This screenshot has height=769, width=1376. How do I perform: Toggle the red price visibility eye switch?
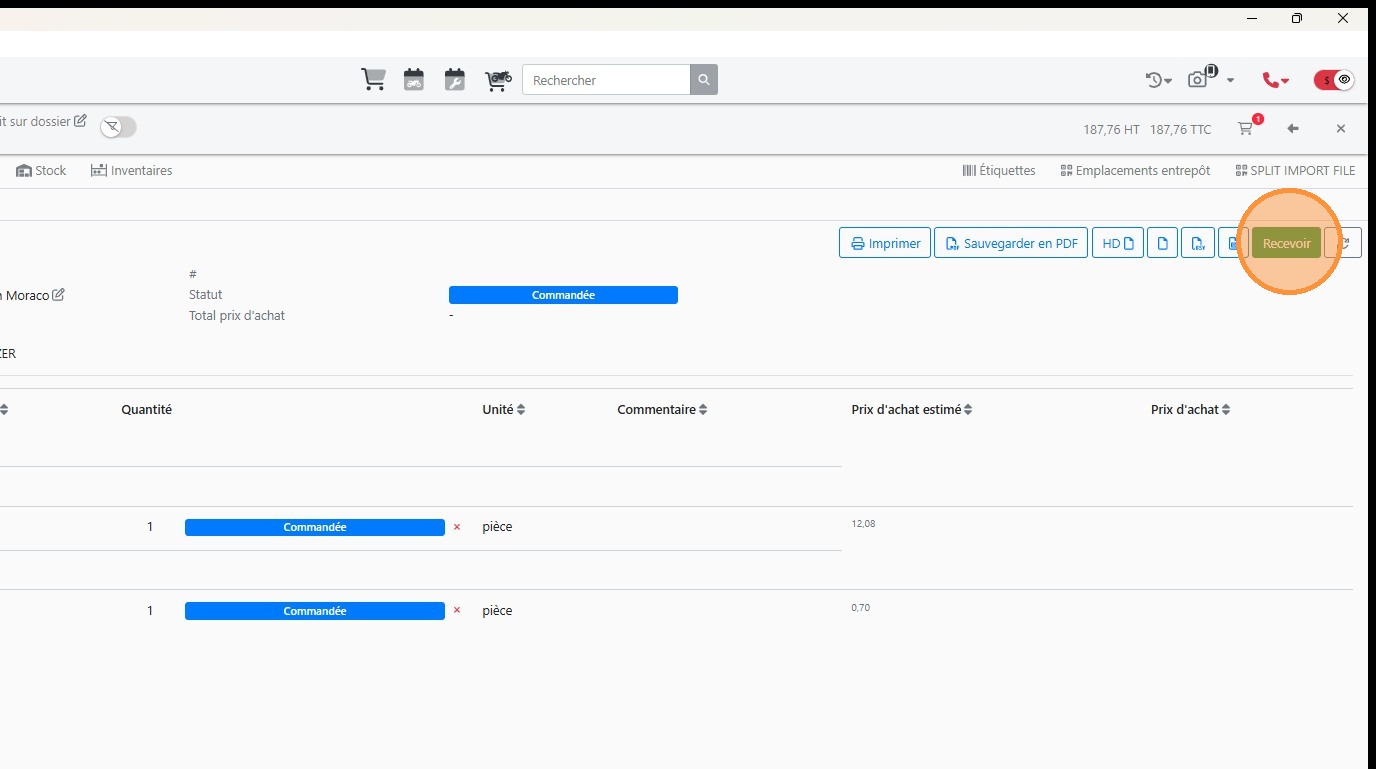point(1334,80)
